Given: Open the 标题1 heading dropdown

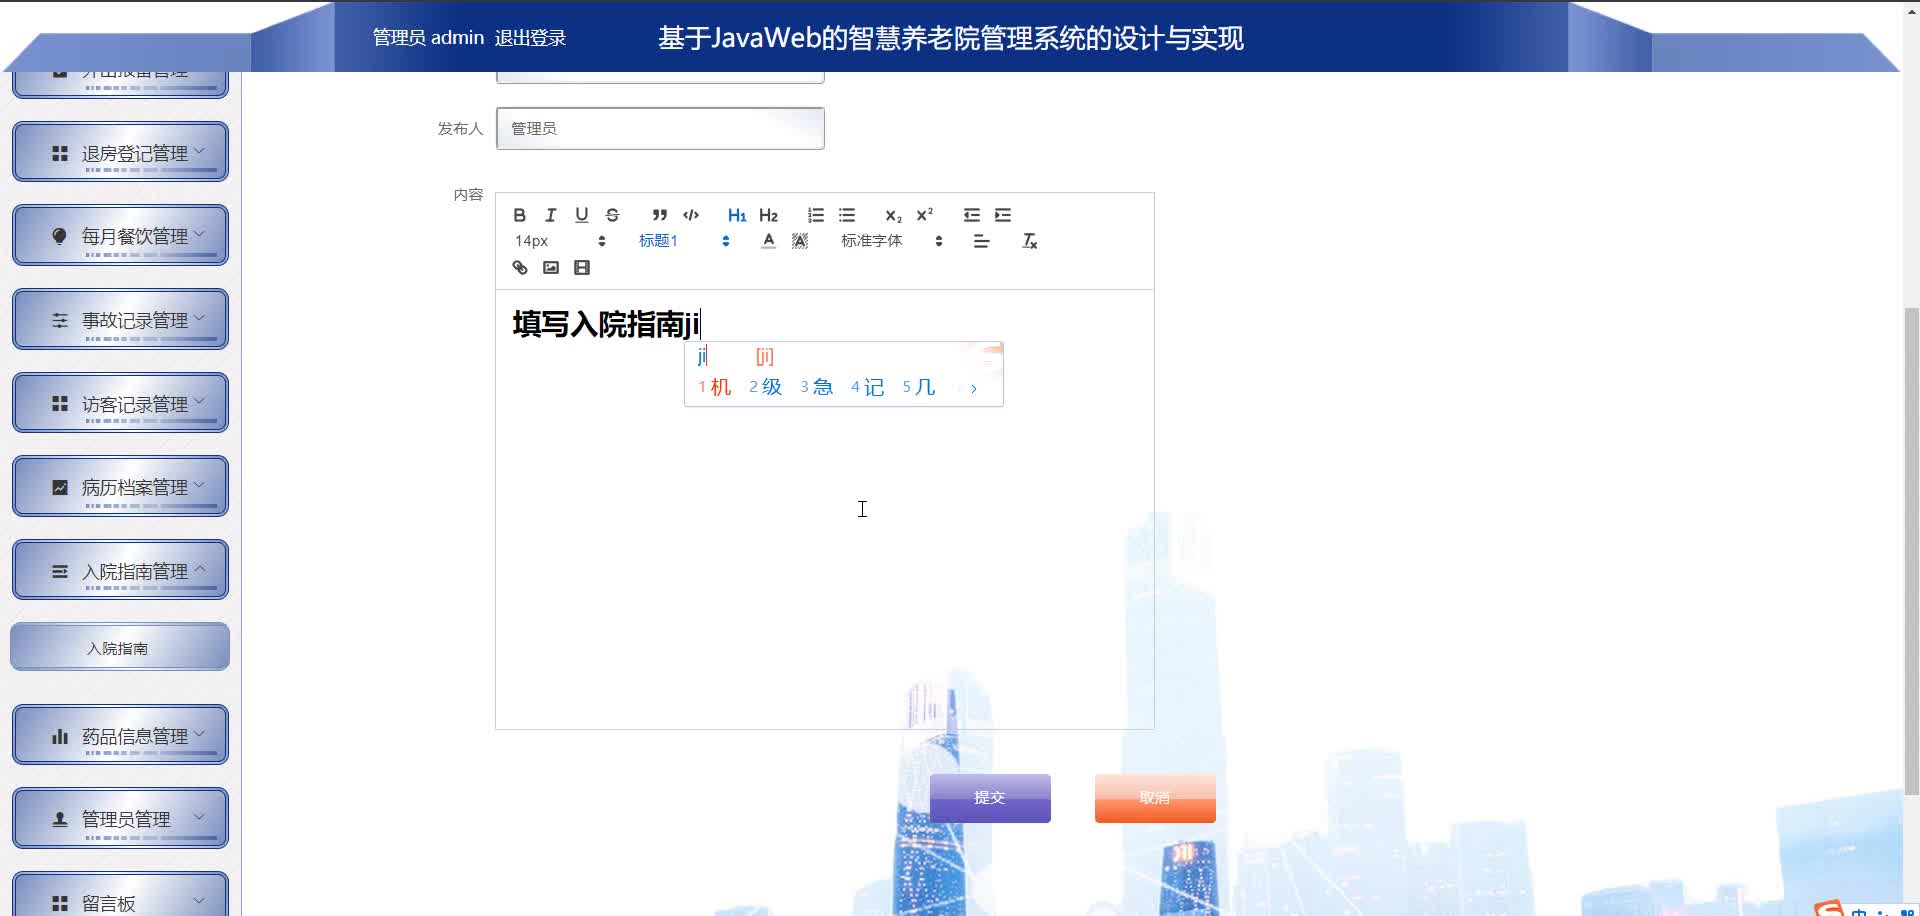Looking at the screenshot, I should click(x=684, y=241).
